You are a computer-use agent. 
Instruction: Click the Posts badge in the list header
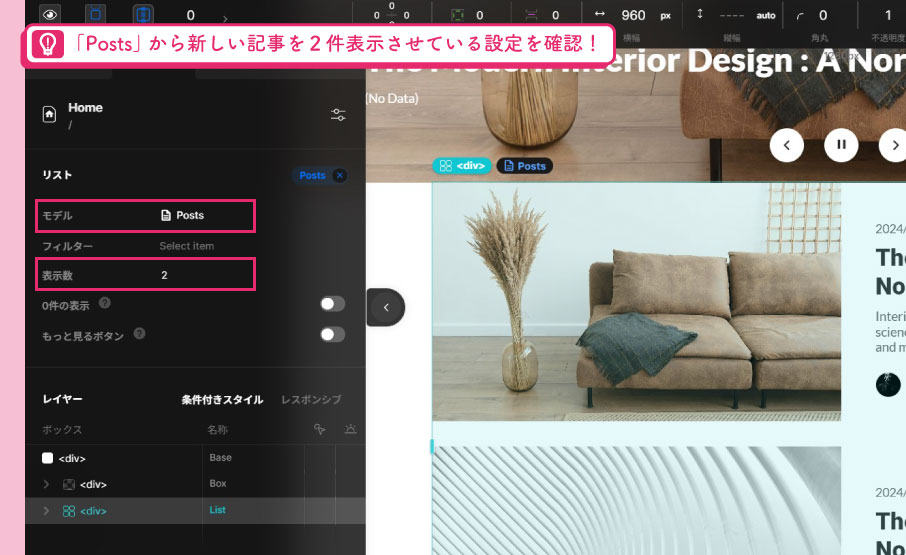click(313, 175)
